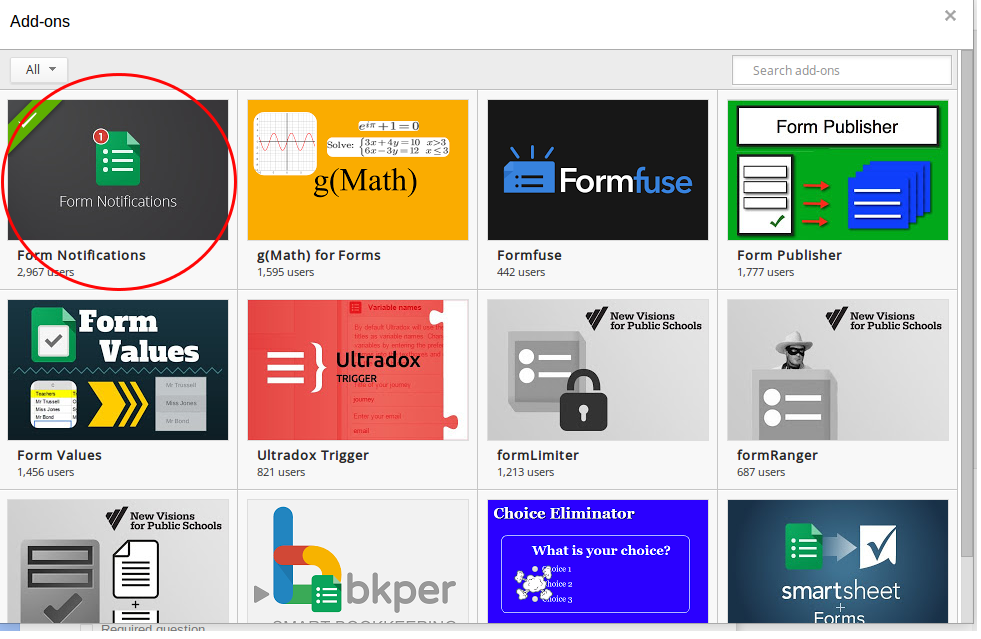Screen dimensions: 981x639
Task: Open the bkper bookkeeping add-on thumbnail
Action: tap(358, 561)
